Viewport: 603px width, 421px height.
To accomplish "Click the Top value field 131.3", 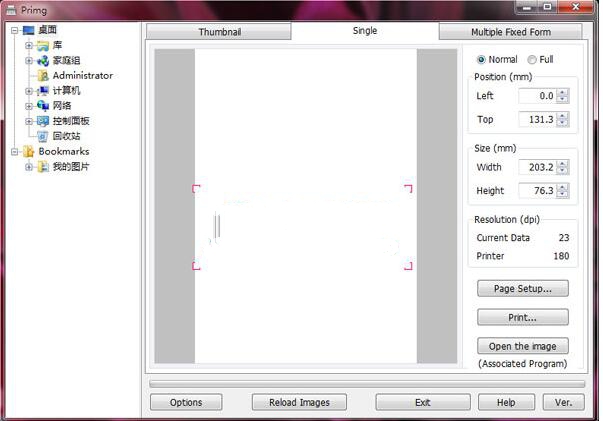I will [x=538, y=120].
